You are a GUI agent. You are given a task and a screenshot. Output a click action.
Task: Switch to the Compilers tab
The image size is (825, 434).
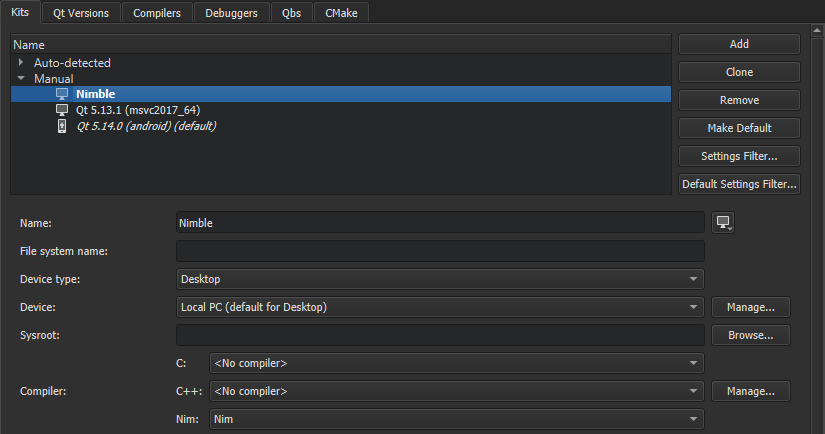click(157, 13)
